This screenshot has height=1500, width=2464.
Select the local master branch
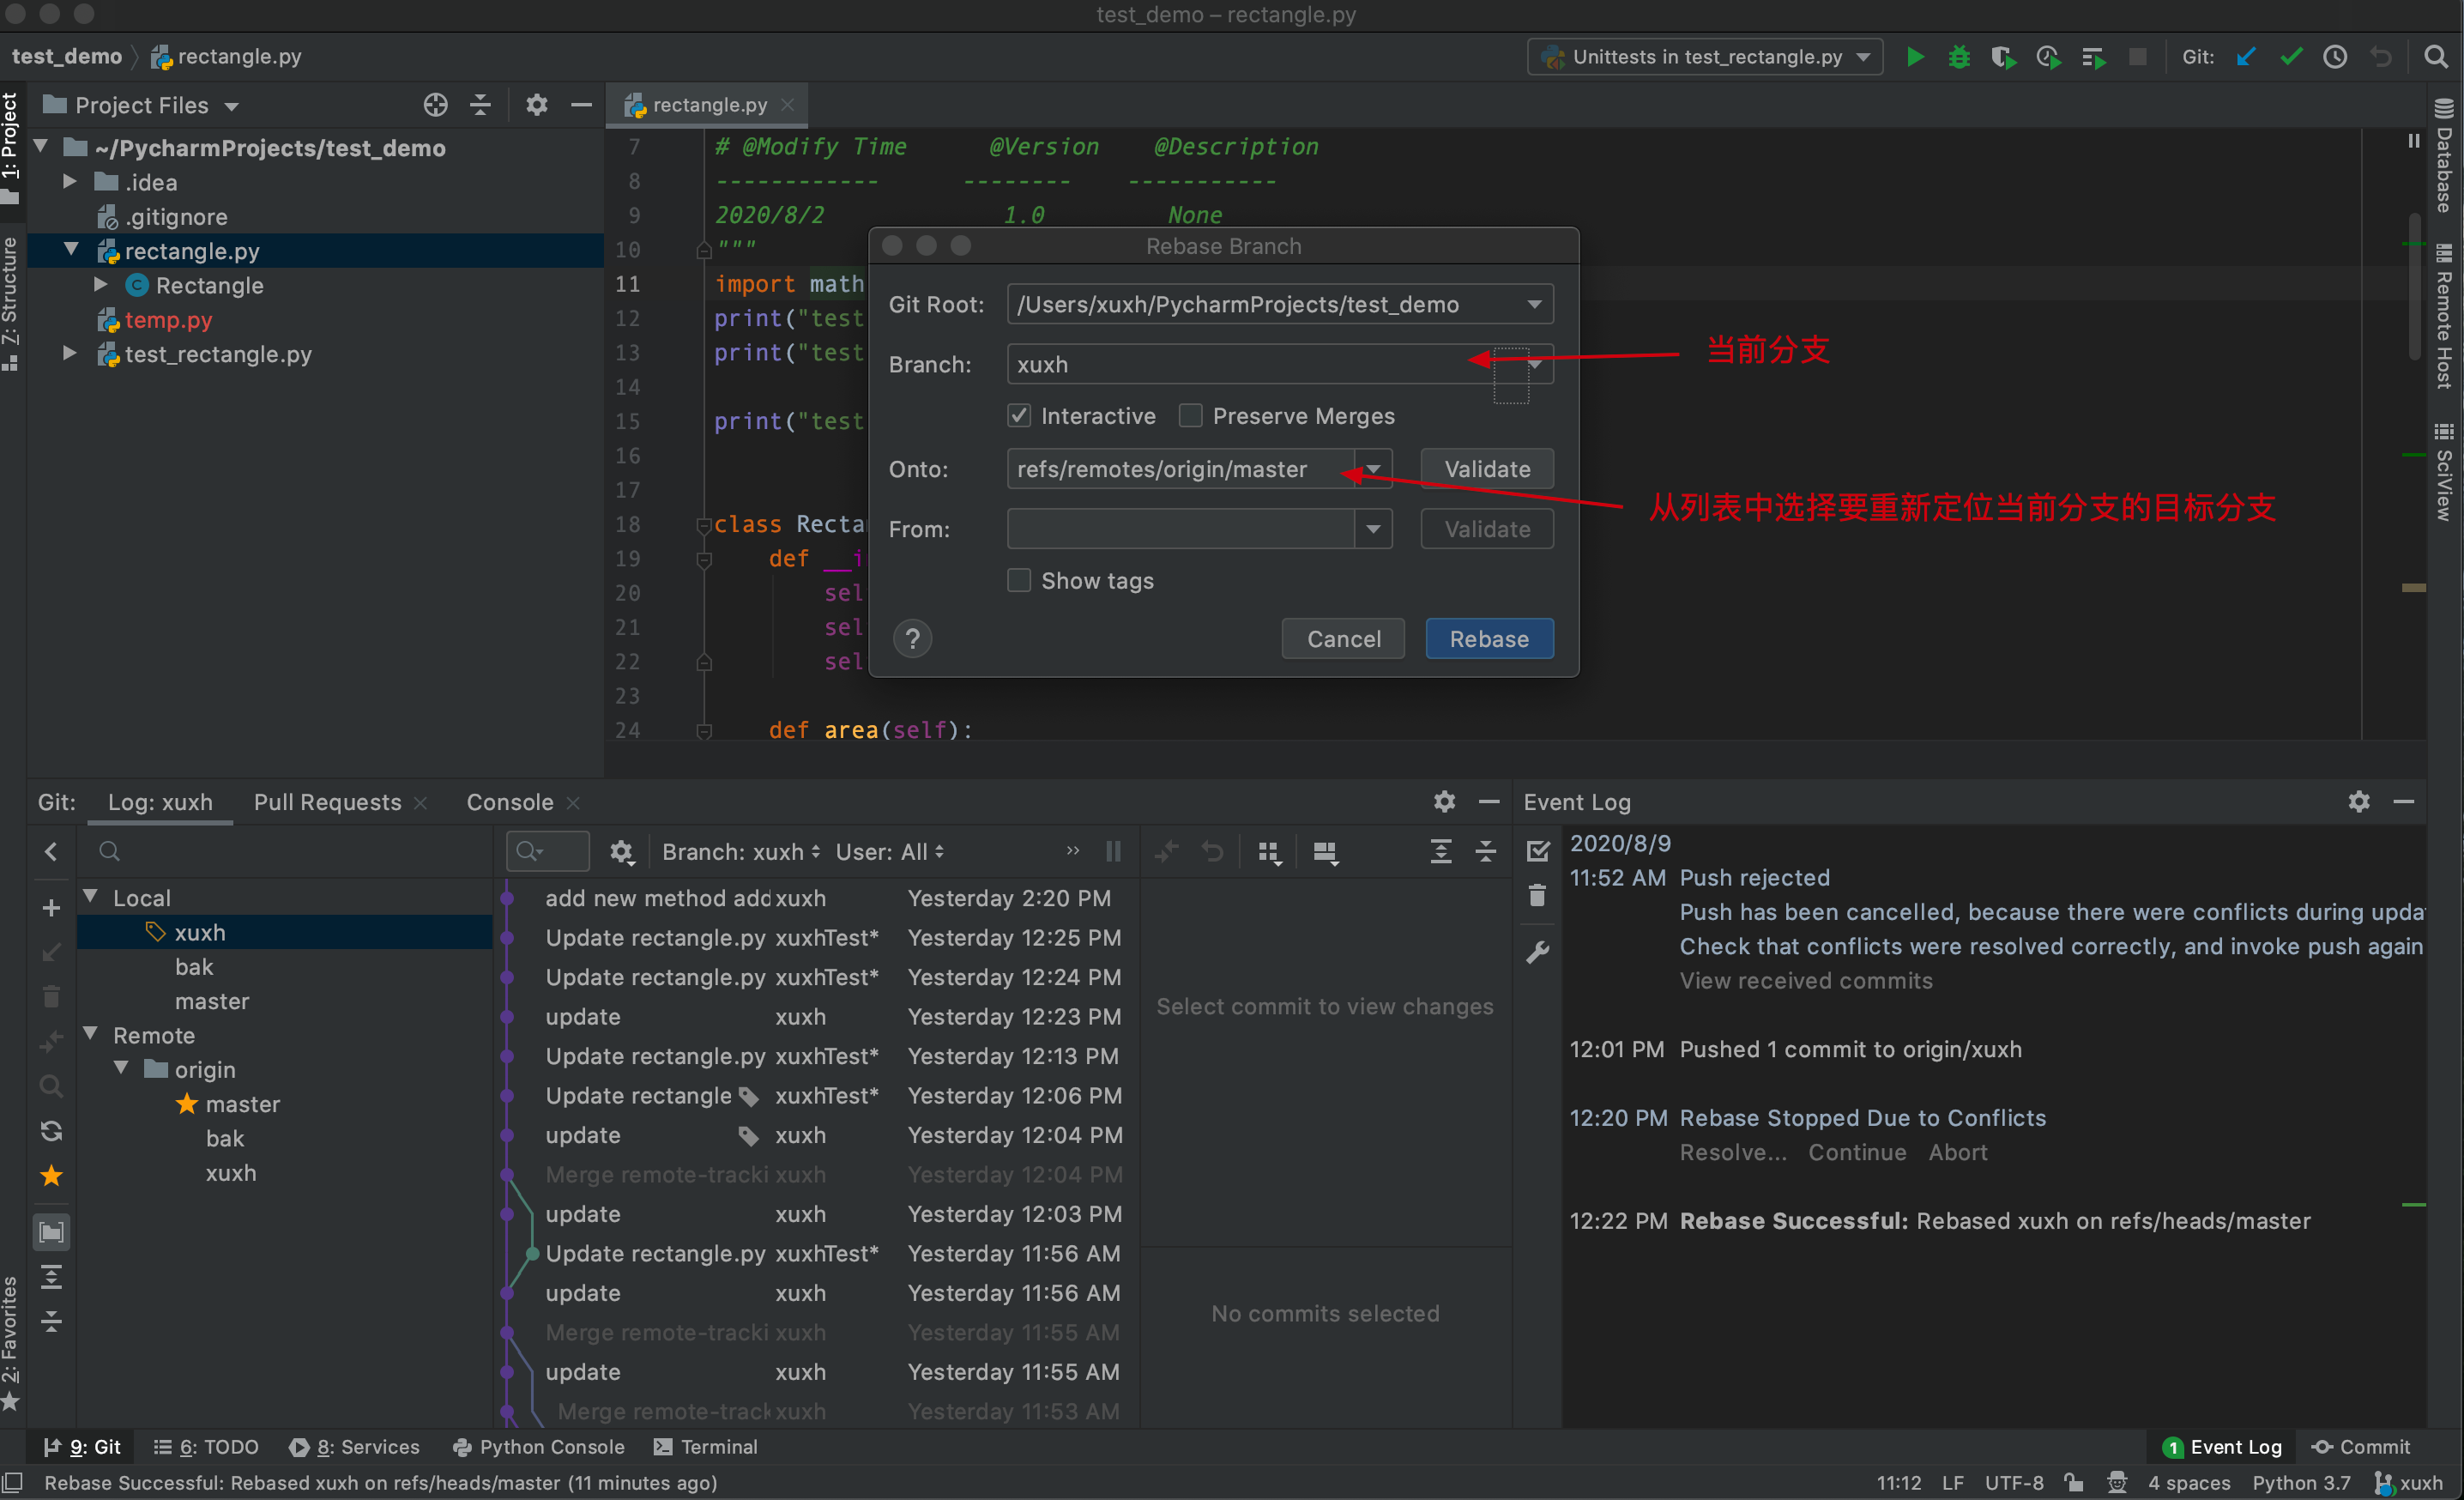pos(212,1001)
